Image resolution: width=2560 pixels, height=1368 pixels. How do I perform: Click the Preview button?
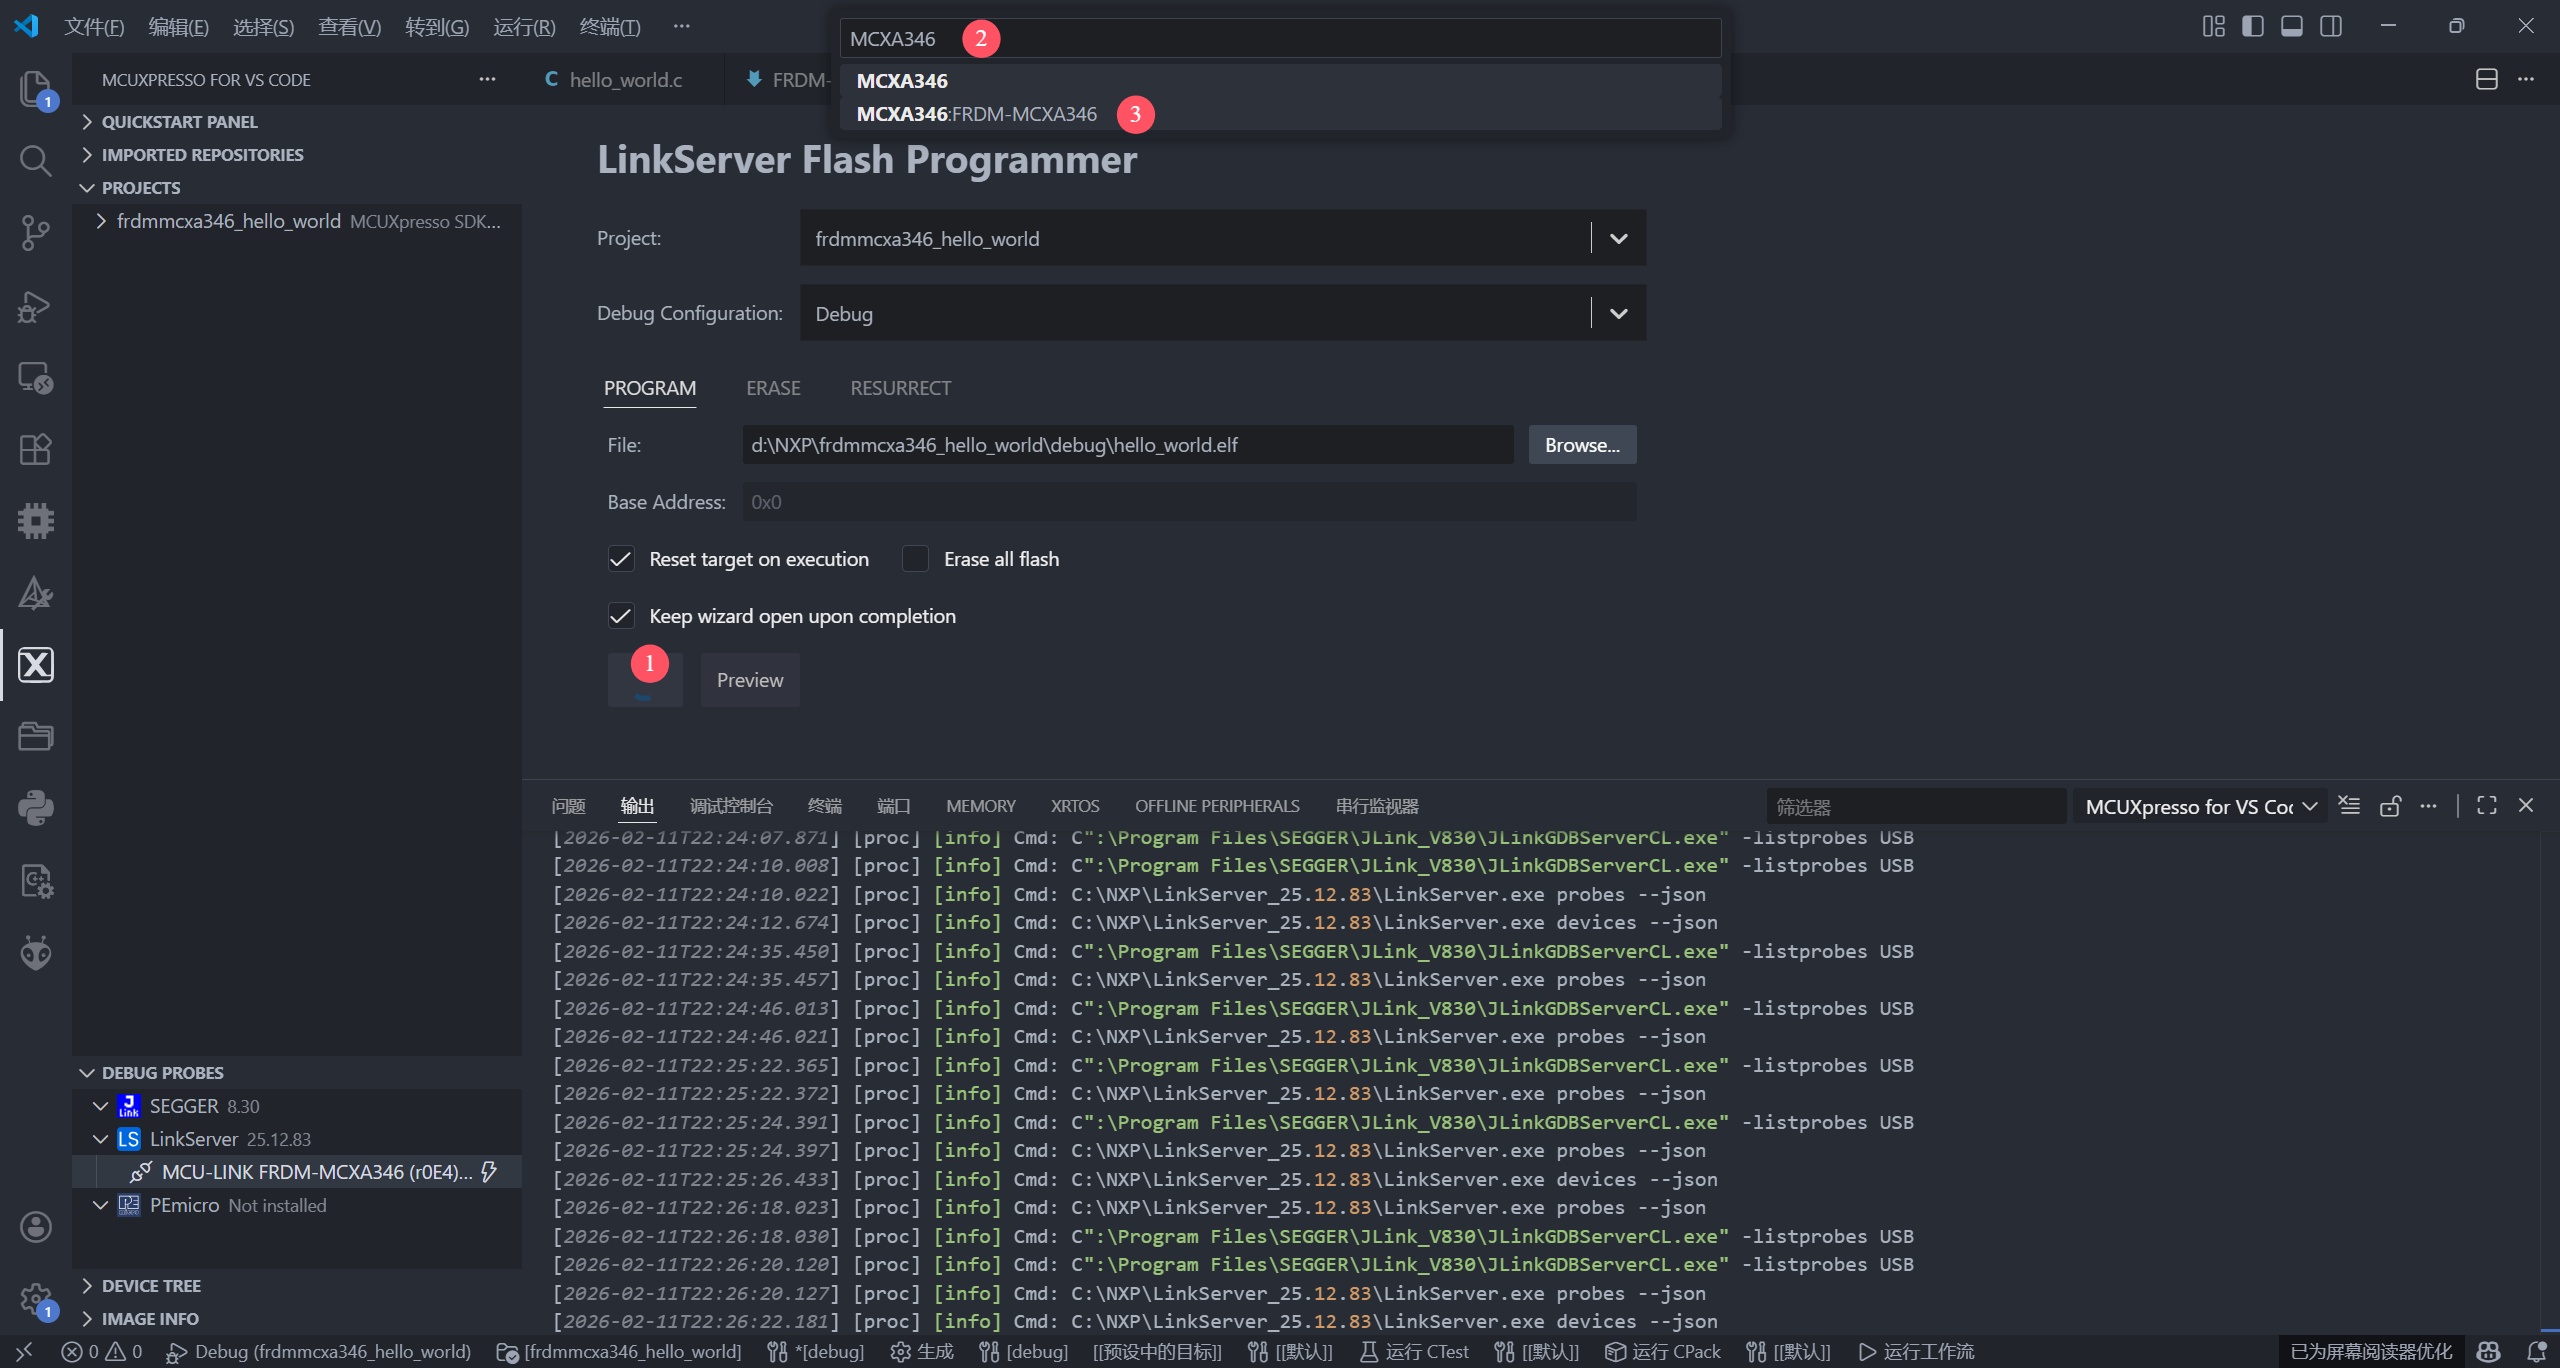click(x=750, y=680)
